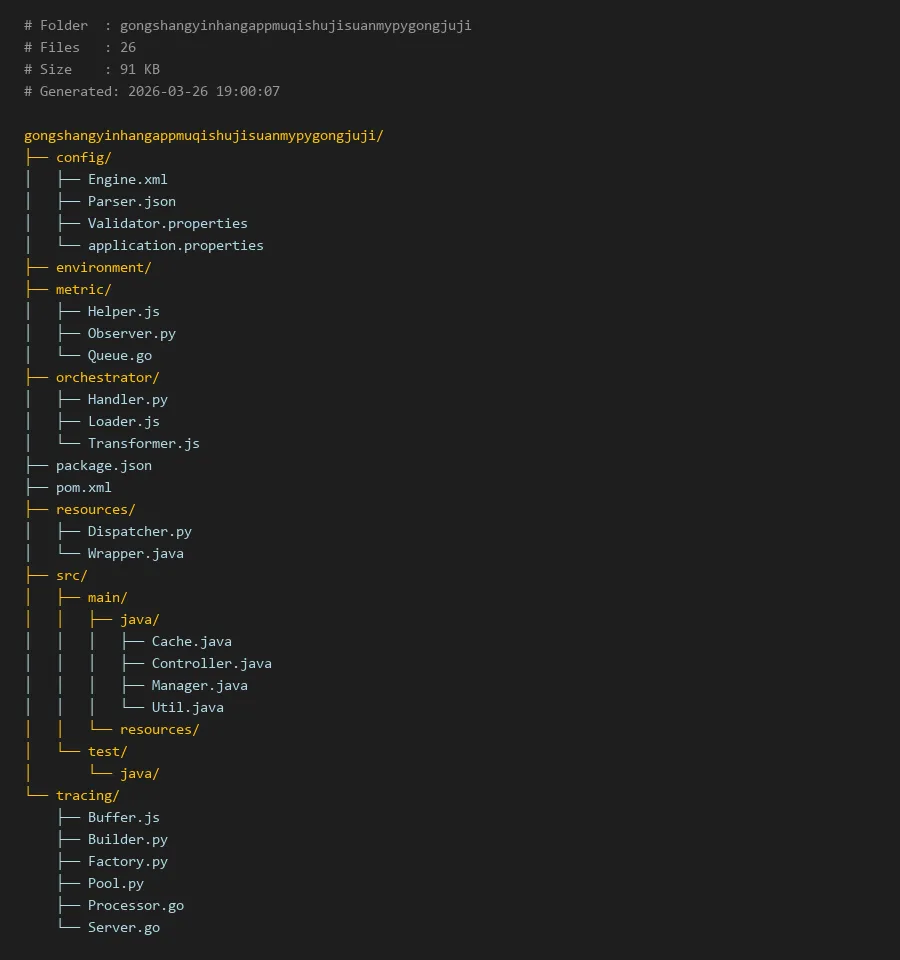Select the src/ folder
The width and height of the screenshot is (900, 960).
point(71,575)
